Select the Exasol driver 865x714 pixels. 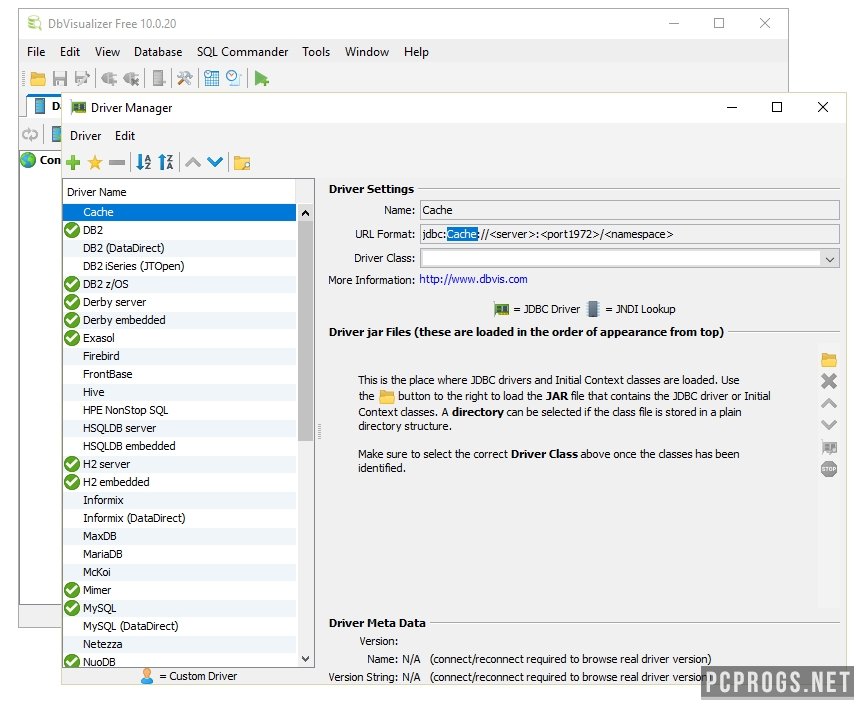pos(179,338)
